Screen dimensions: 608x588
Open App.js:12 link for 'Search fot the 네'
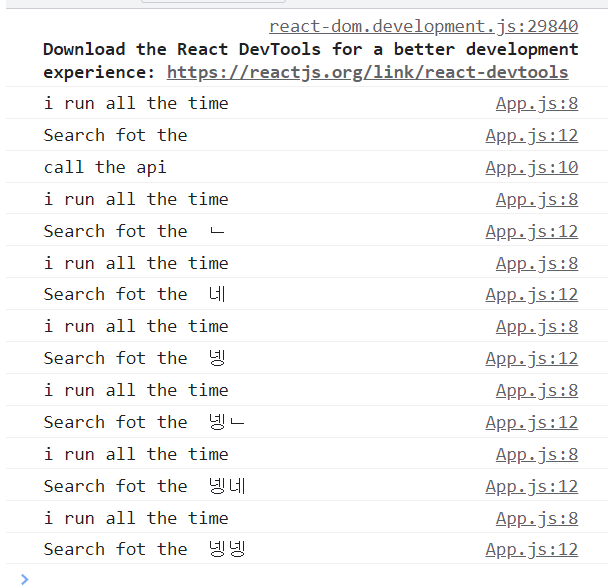532,294
